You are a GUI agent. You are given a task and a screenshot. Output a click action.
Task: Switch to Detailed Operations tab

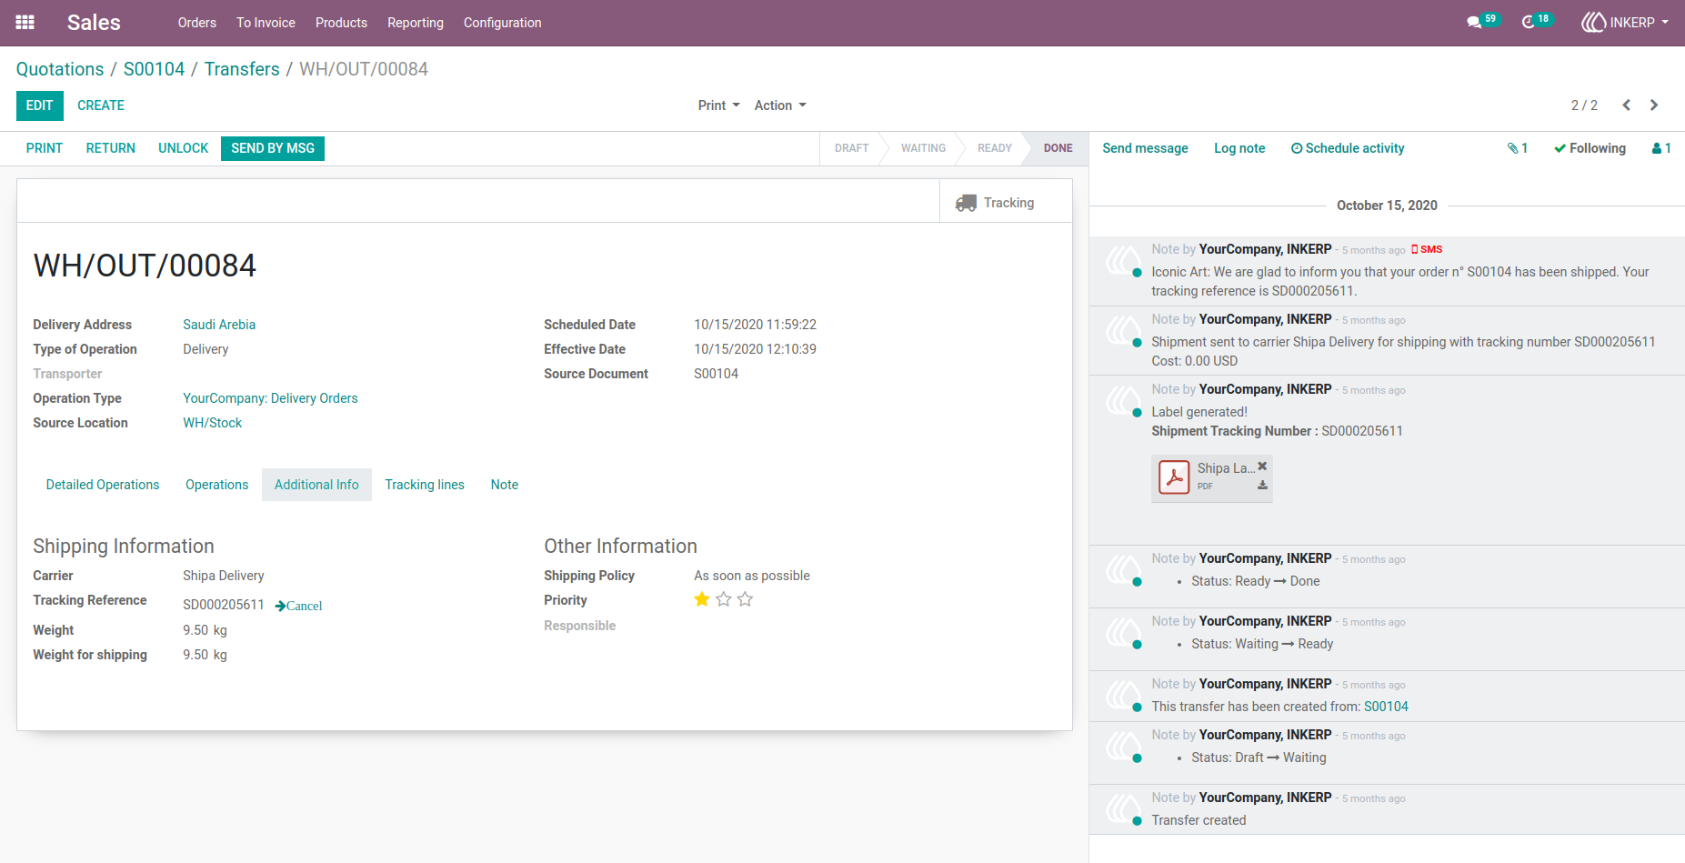coord(102,485)
